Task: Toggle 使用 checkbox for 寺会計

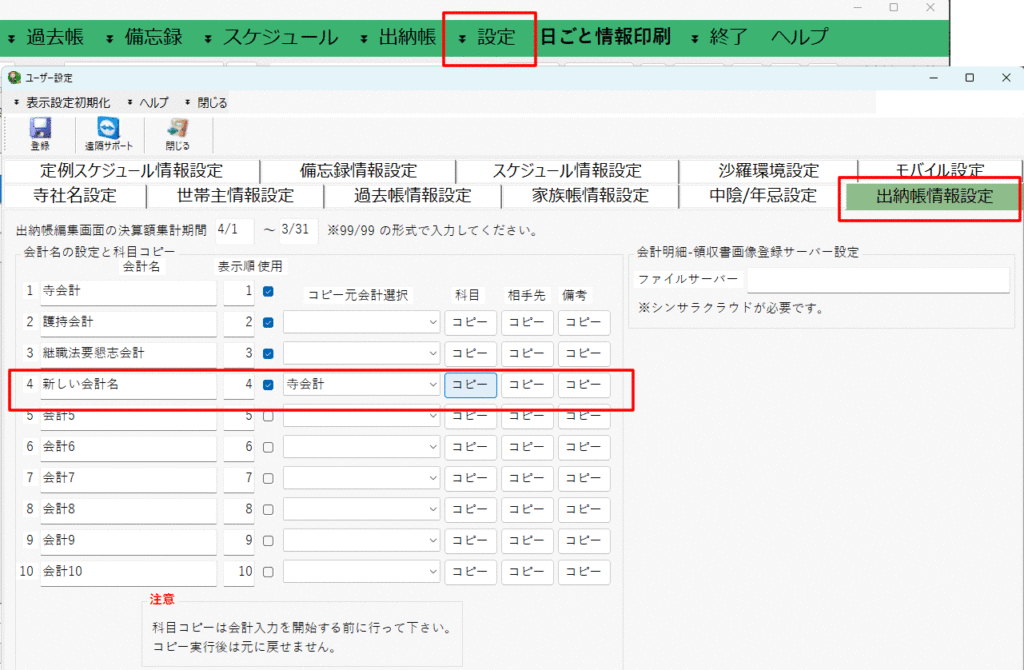Action: tap(267, 292)
